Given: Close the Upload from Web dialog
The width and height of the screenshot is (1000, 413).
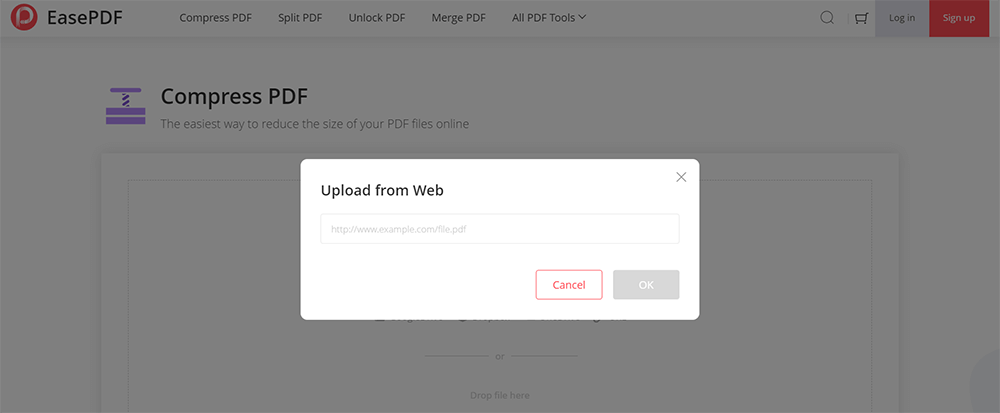Looking at the screenshot, I should coord(681,177).
